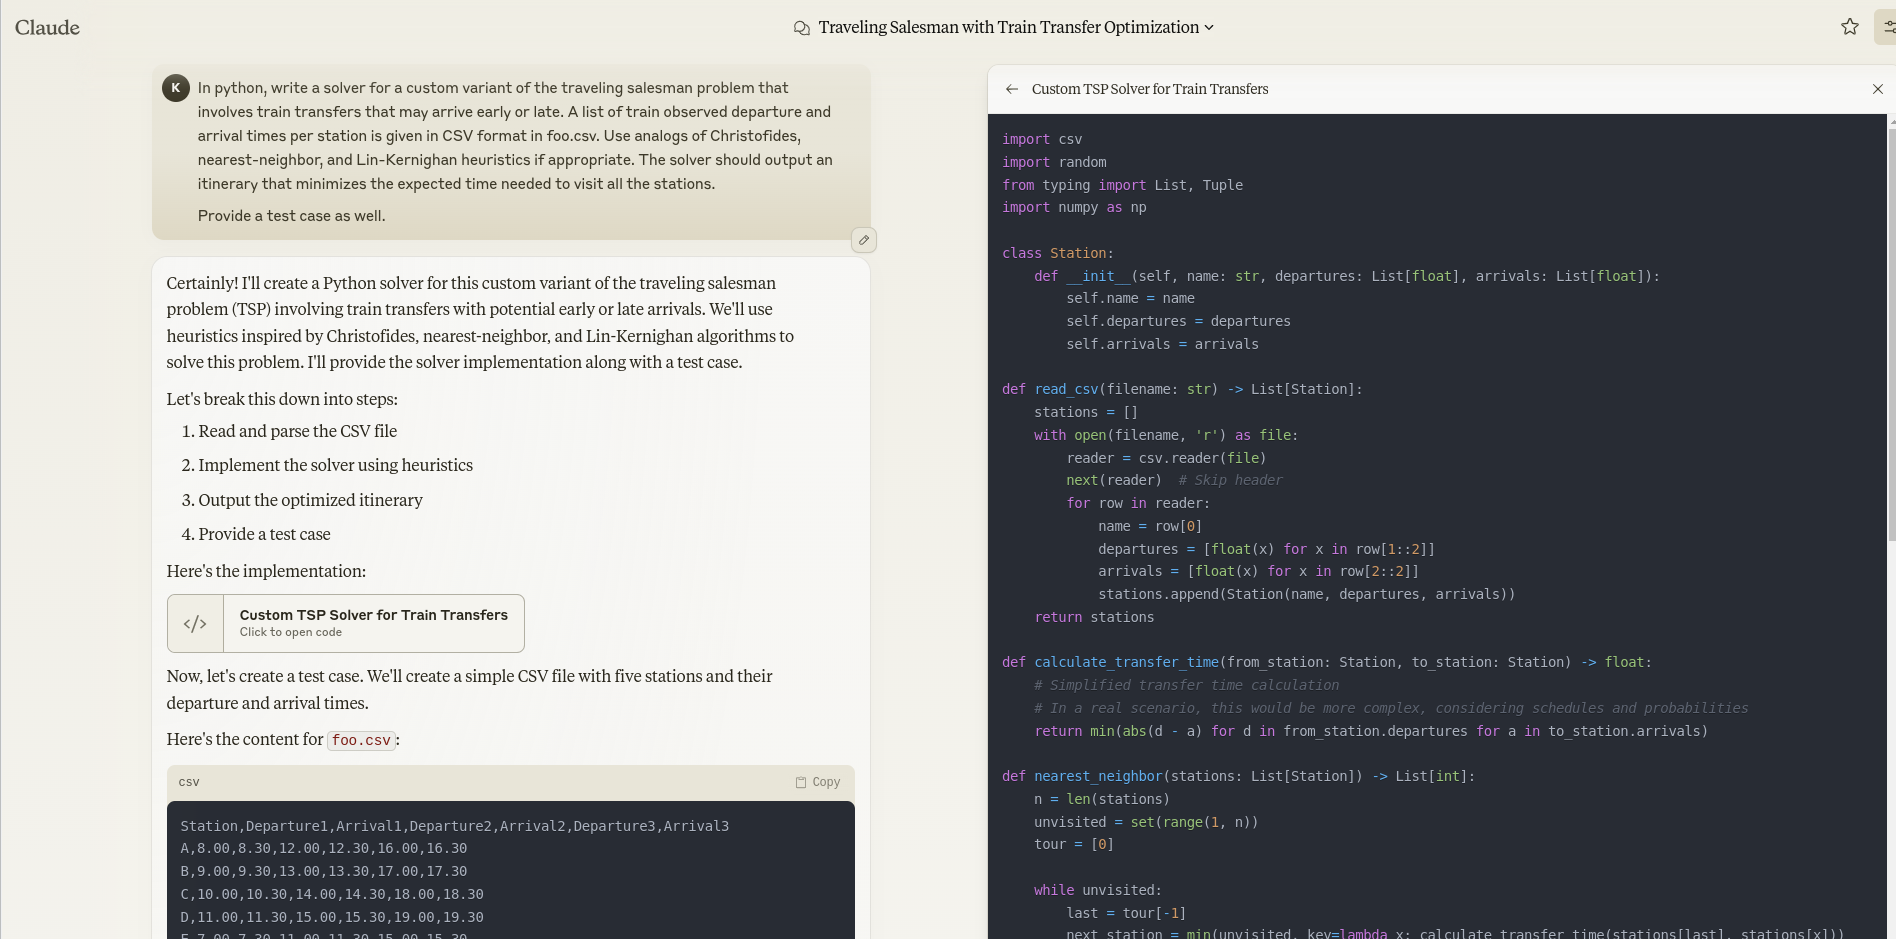
Task: Go back using the artifact panel arrow
Action: [x=1012, y=89]
